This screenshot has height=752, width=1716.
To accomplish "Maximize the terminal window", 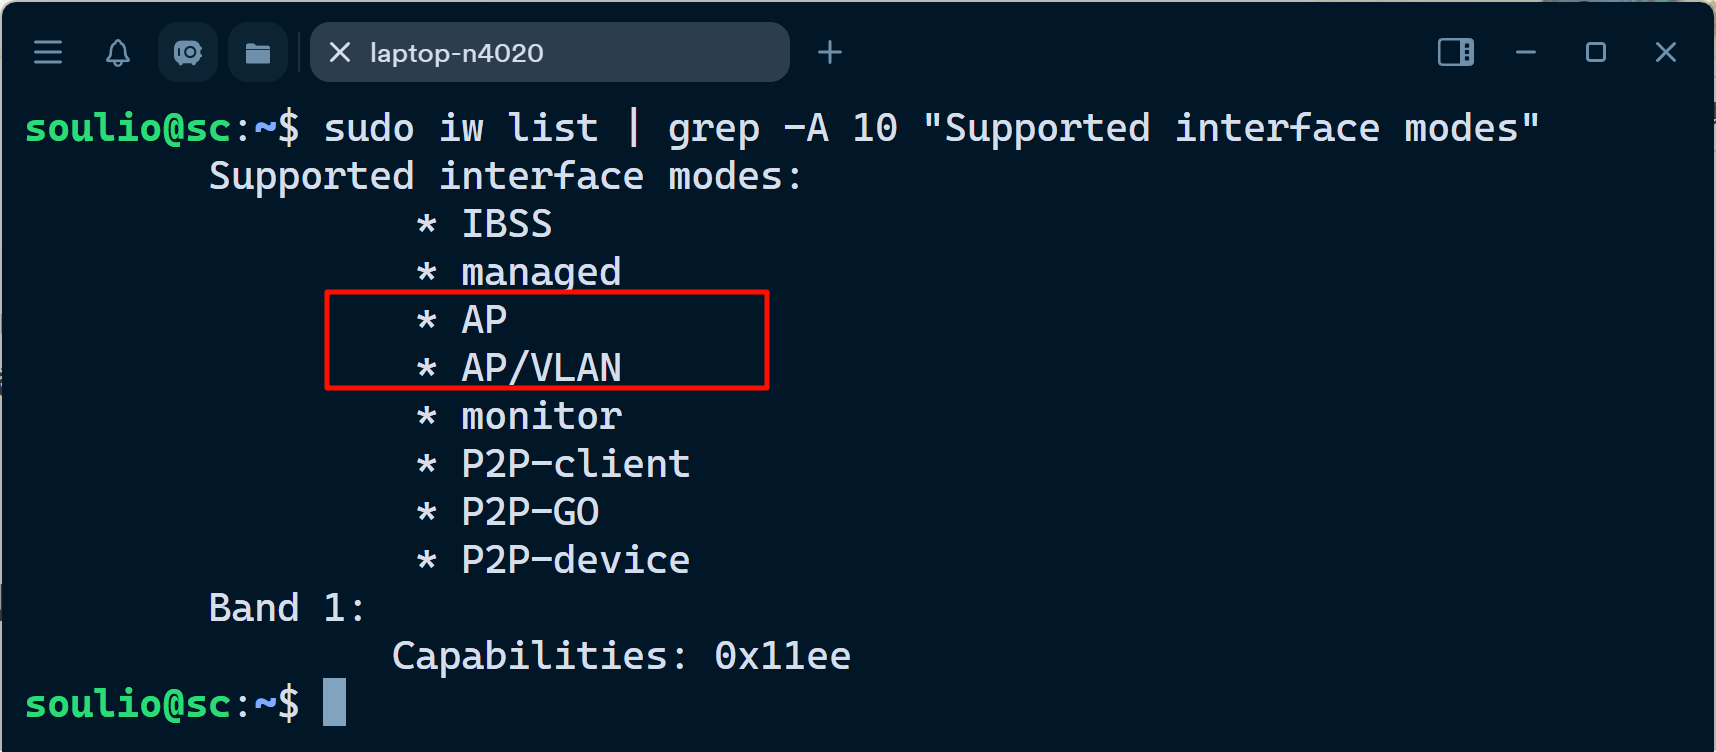I will coord(1596,52).
